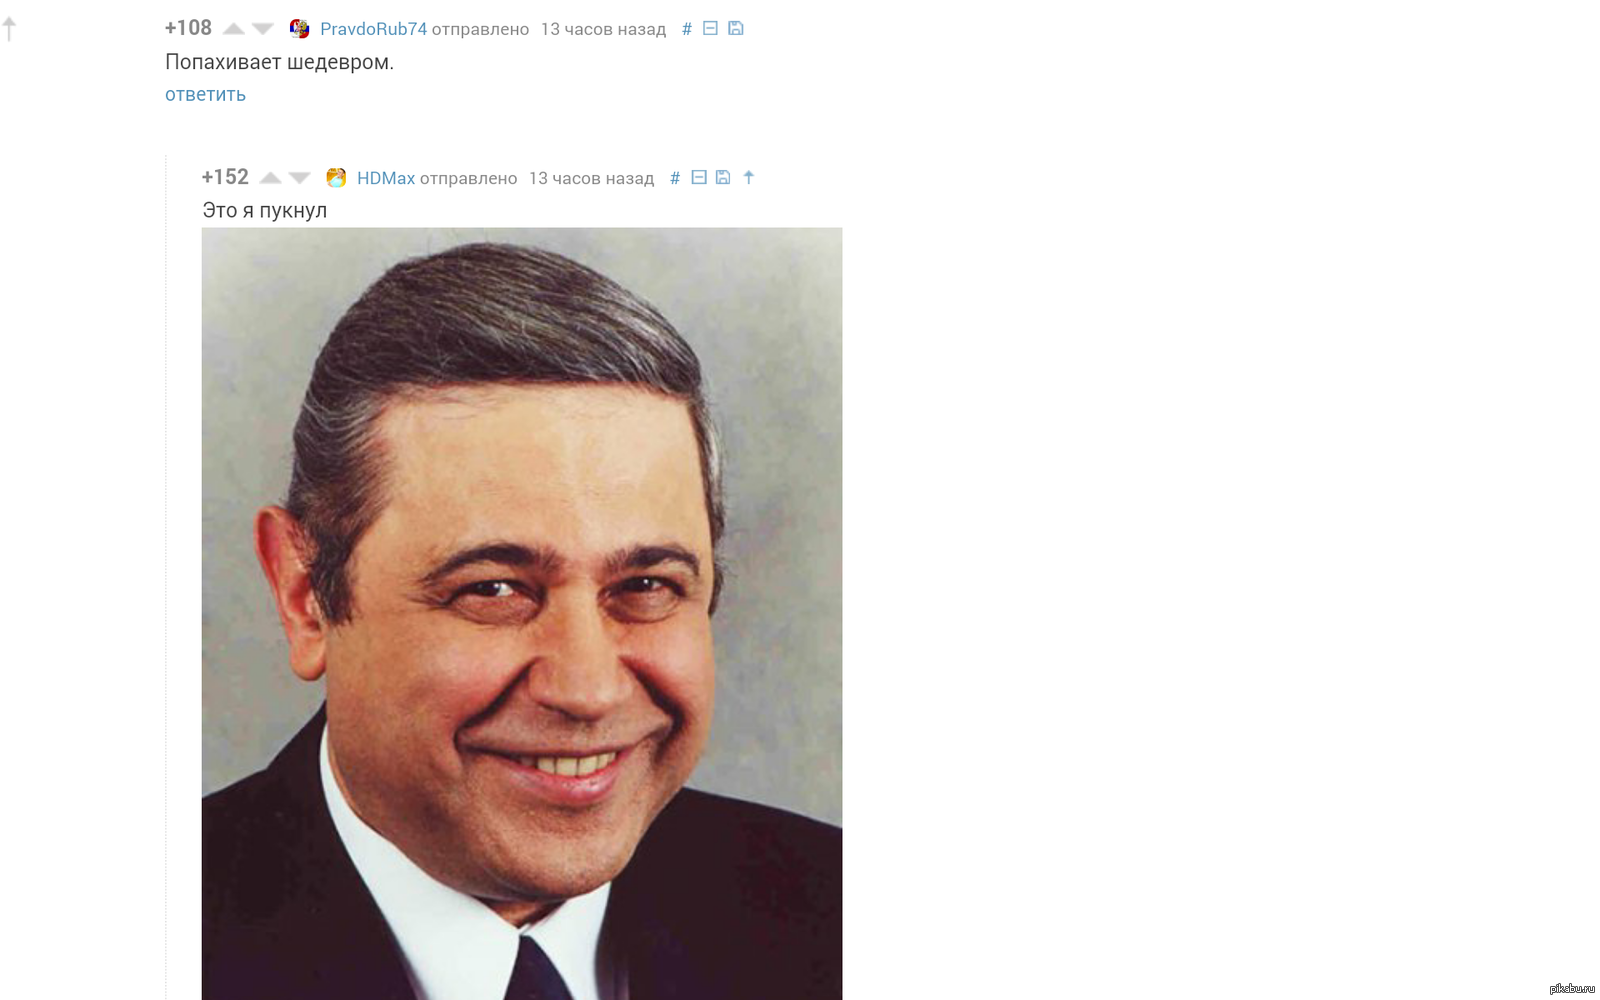The width and height of the screenshot is (1600, 1000).
Task: Click HDMax's avatar picture
Action: (336, 177)
